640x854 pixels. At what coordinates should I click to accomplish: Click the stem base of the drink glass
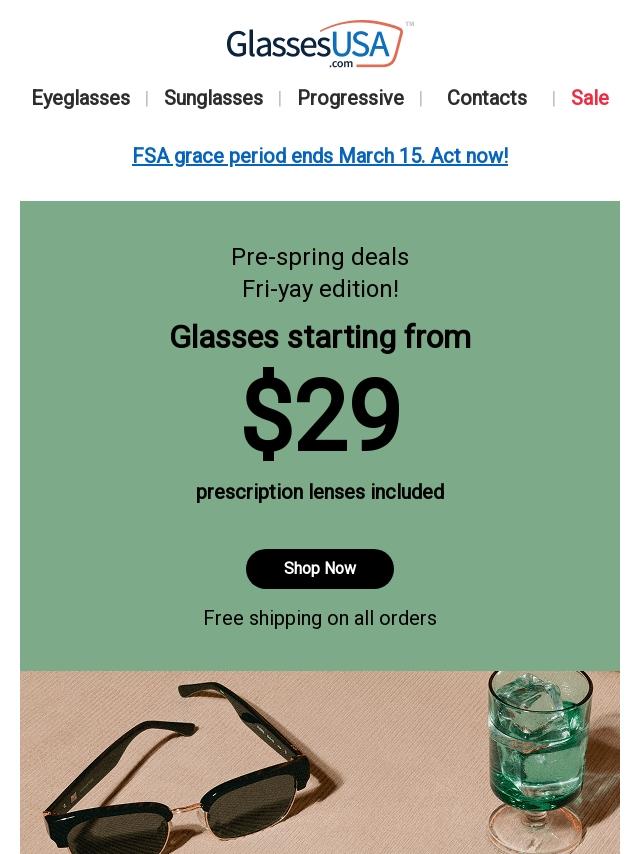(x=548, y=838)
